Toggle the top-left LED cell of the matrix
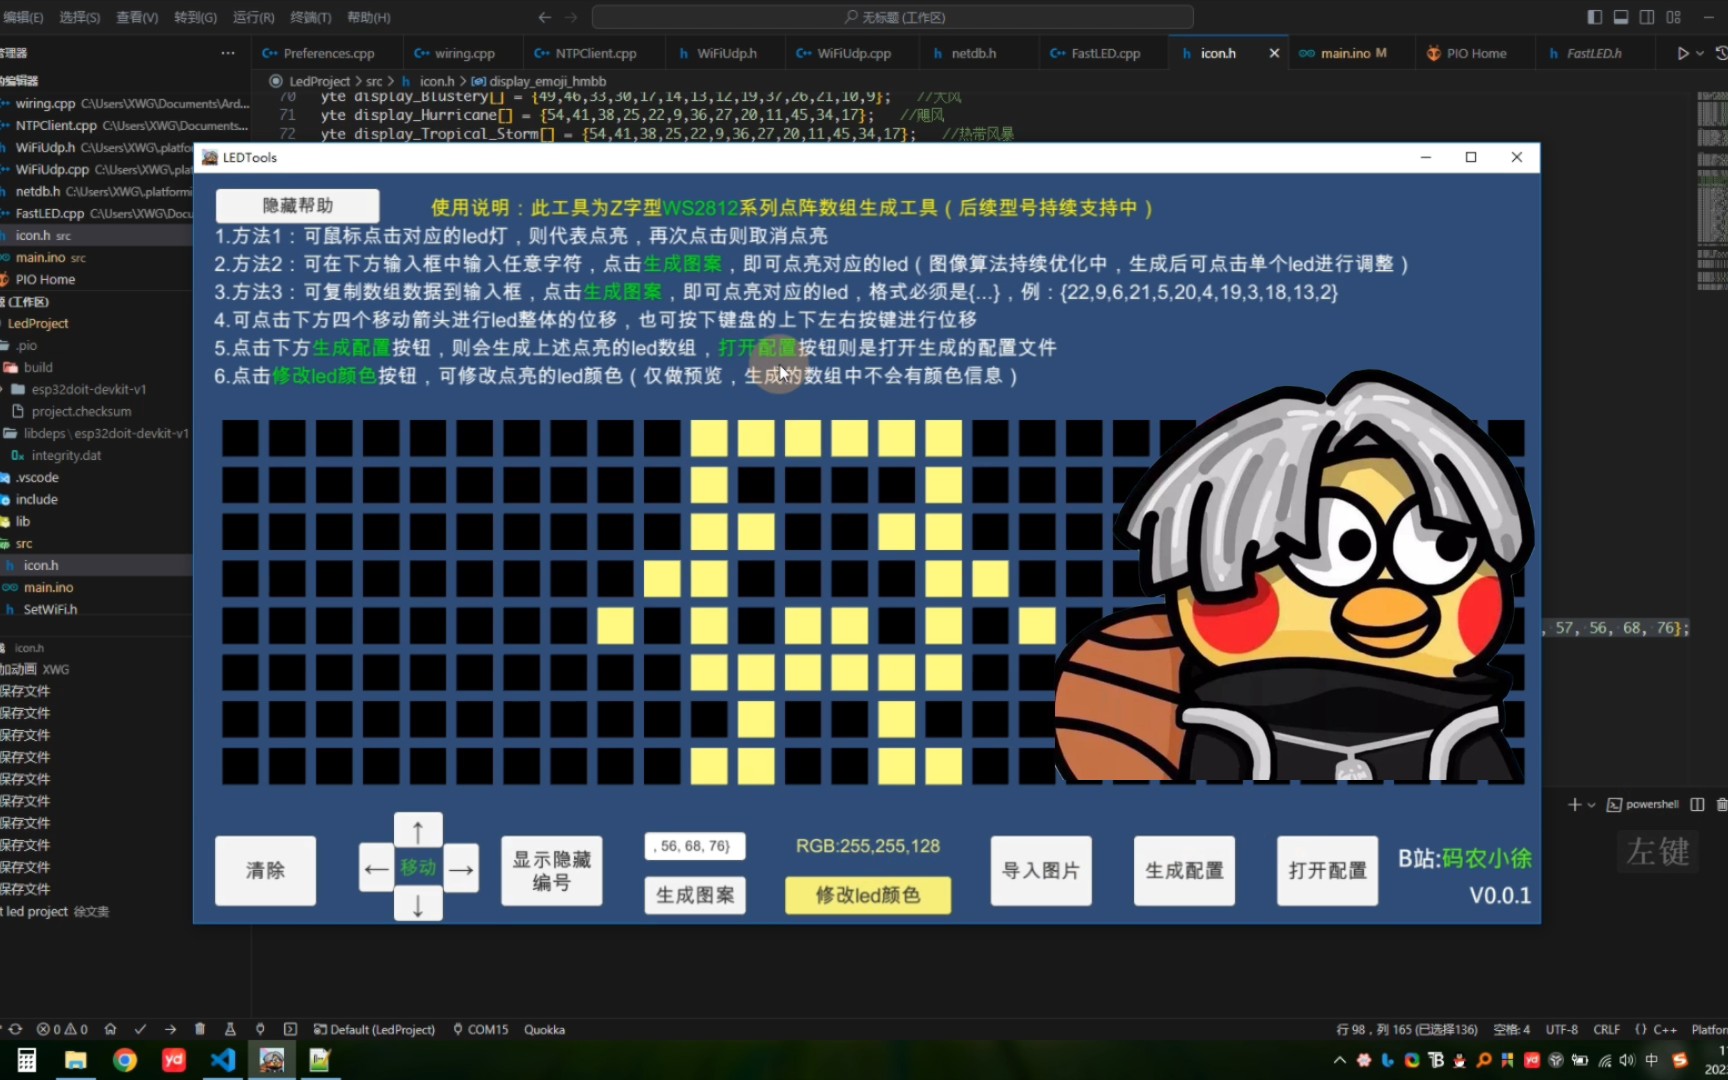1728x1080 pixels. [x=240, y=438]
